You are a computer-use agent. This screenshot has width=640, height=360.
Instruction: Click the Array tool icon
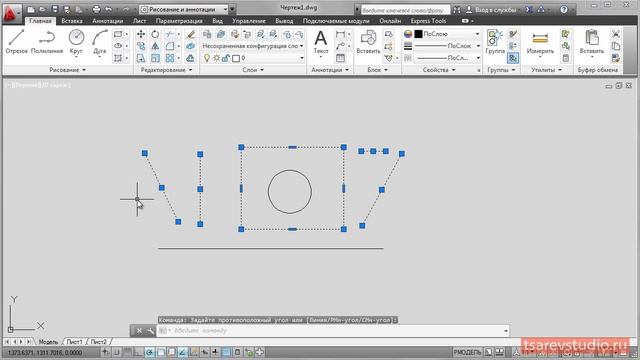(x=170, y=58)
